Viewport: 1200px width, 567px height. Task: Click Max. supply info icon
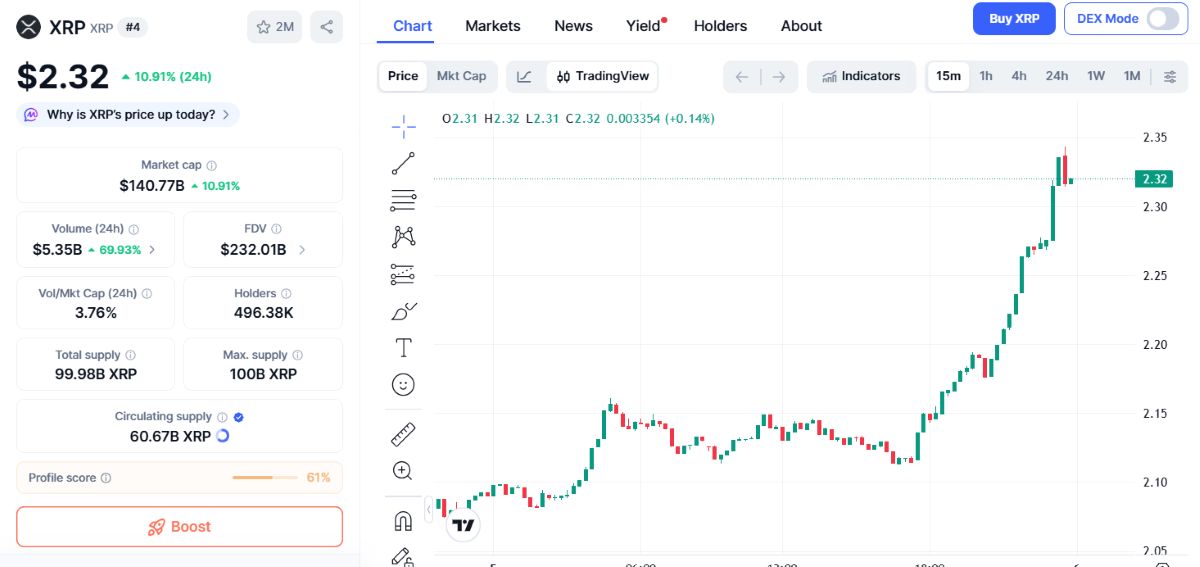click(298, 355)
